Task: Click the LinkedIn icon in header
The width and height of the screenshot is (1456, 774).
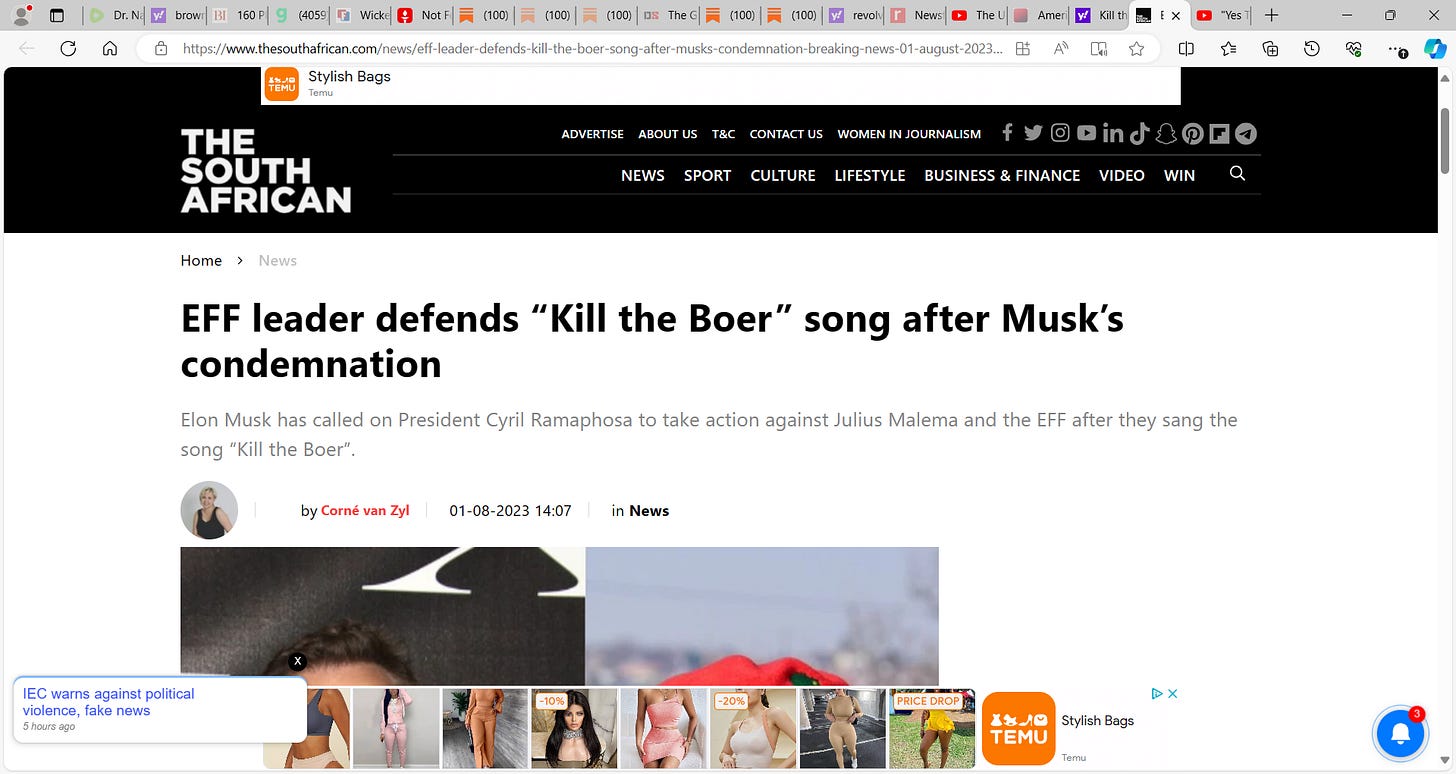Action: tap(1112, 133)
